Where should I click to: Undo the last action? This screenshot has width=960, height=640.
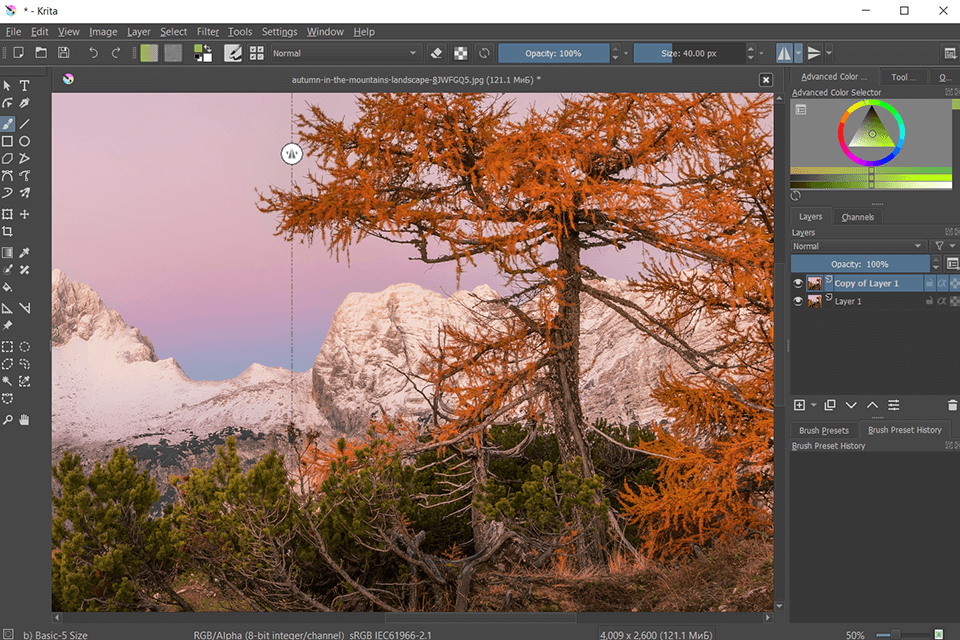pyautogui.click(x=93, y=53)
